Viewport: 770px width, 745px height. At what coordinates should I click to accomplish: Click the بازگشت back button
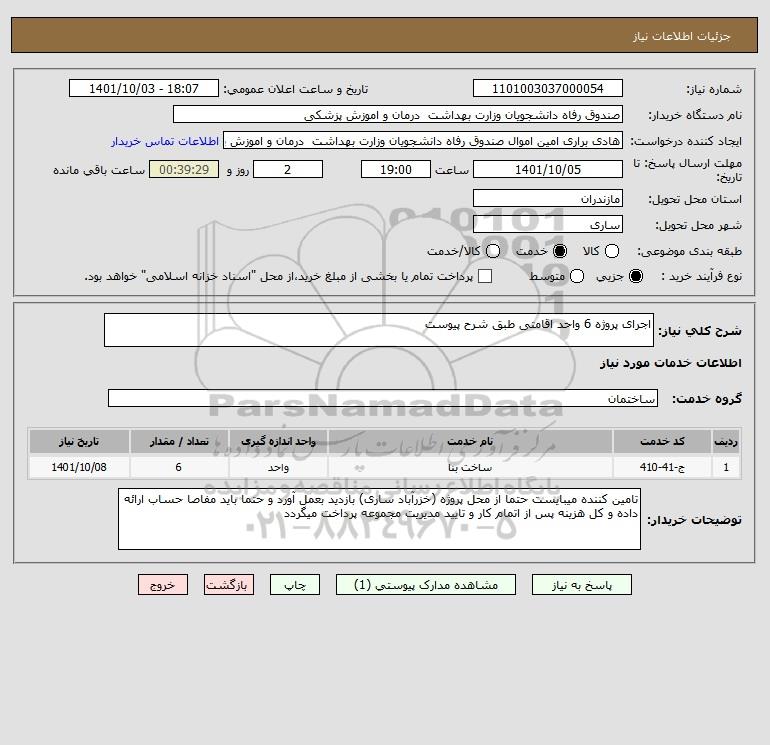coord(229,585)
